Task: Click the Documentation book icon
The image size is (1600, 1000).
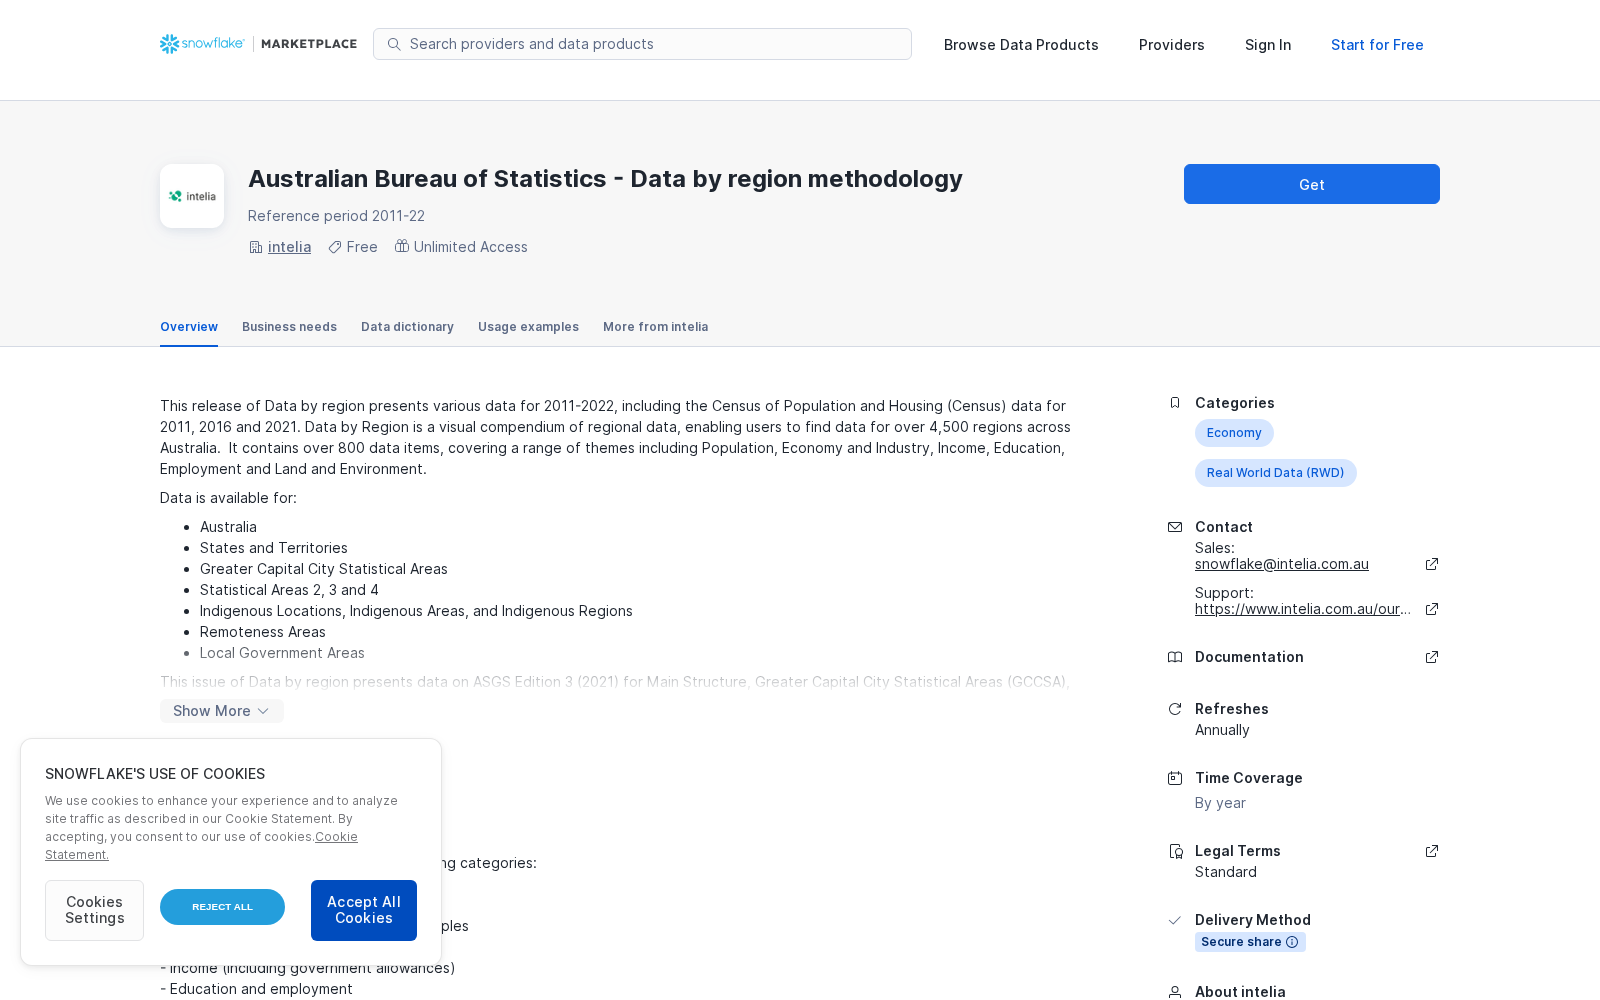Action: pyautogui.click(x=1175, y=657)
